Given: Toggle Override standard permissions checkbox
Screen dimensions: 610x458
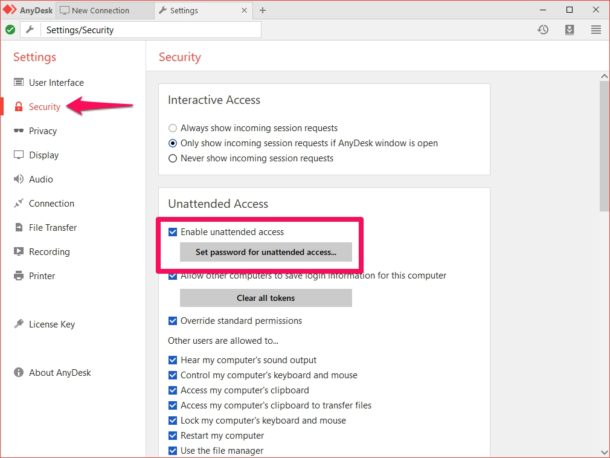Looking at the screenshot, I should [x=172, y=321].
